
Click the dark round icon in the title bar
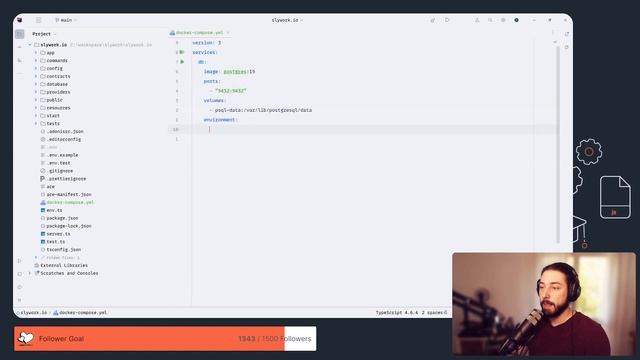click(x=516, y=20)
